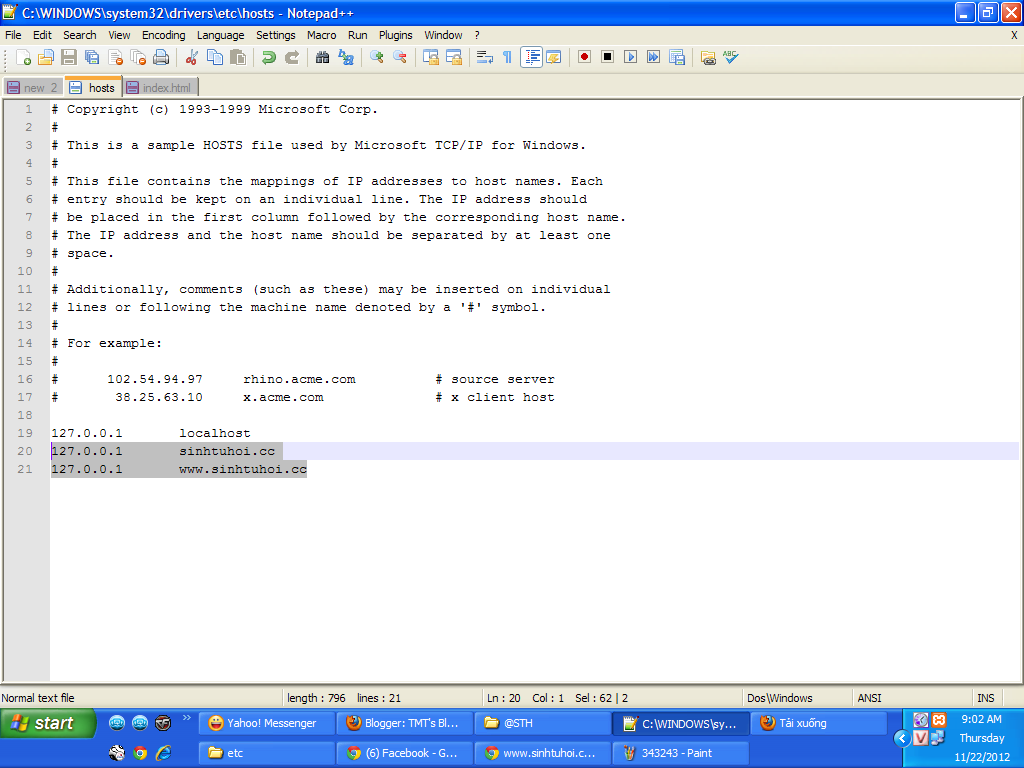Toggle INS mode in status bar

coord(985,698)
